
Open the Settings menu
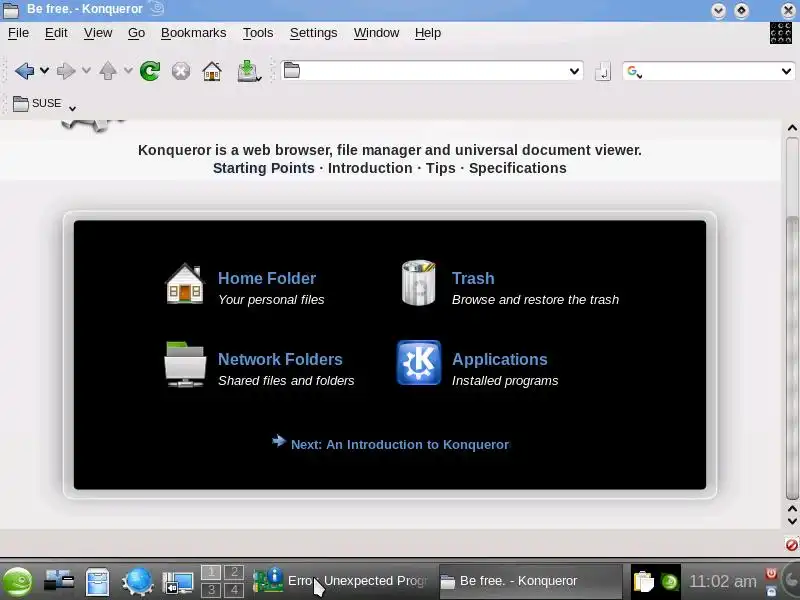(x=313, y=33)
